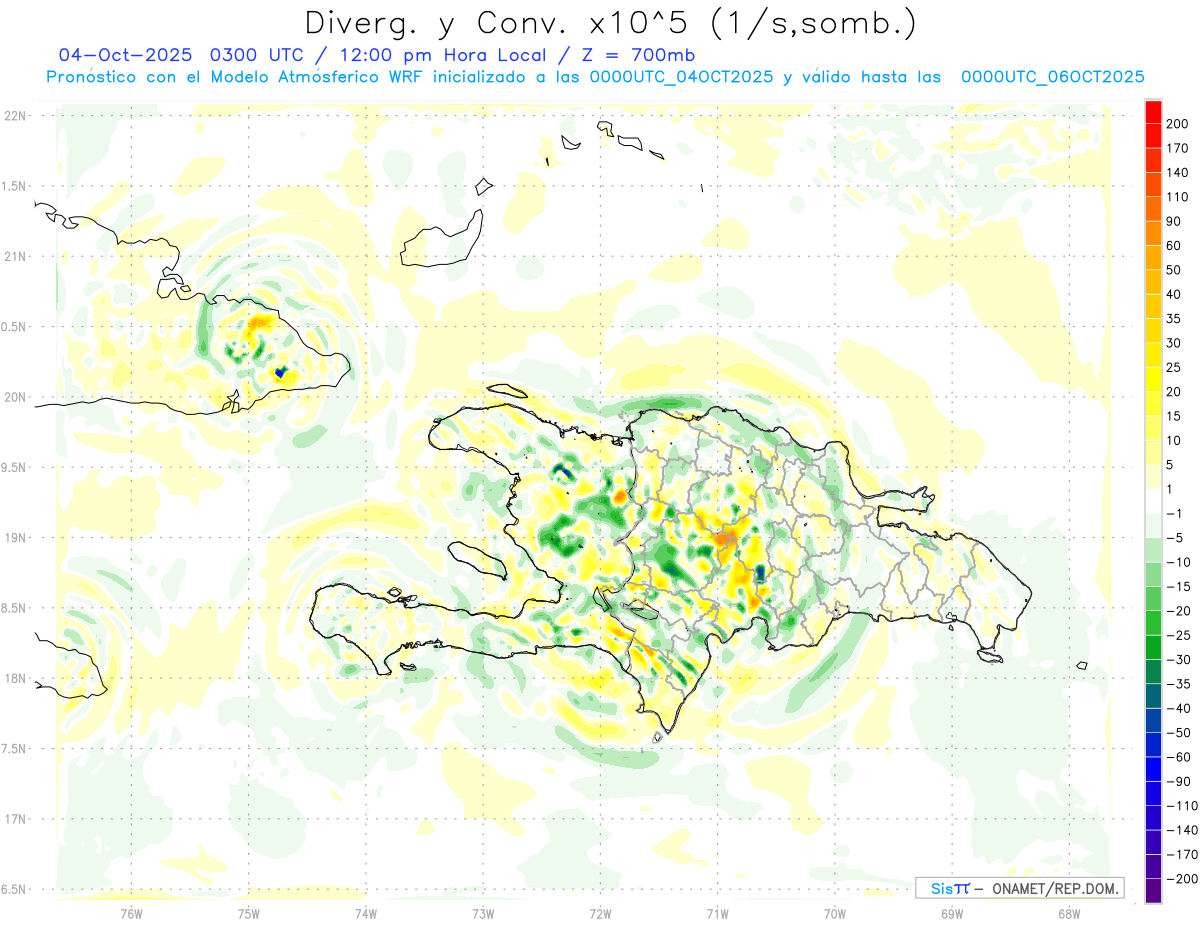
Task: Click the 1.5N latitude label
Action: (x=15, y=186)
